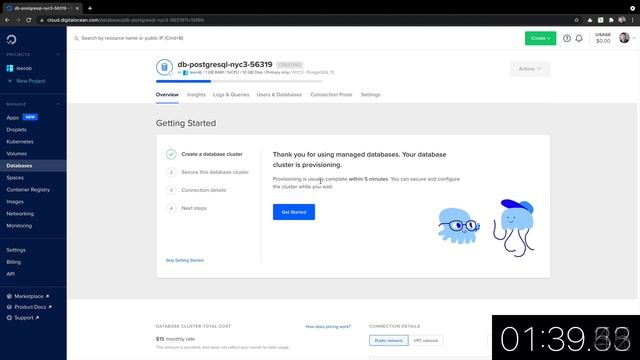Screen dimensions: 640x360
Task: Go to Images in sidebar
Action: [x=15, y=202]
